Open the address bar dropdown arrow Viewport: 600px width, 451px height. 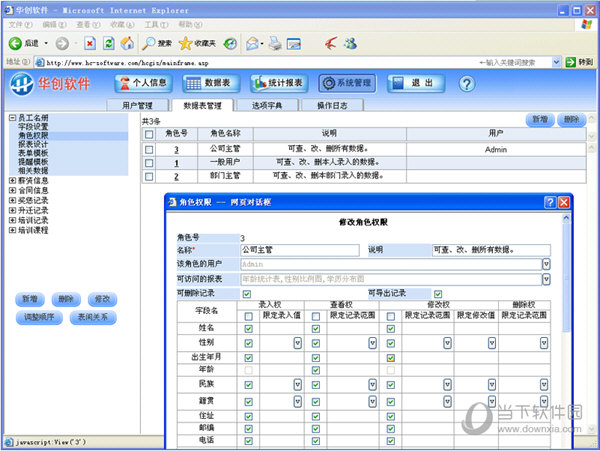pyautogui.click(x=556, y=62)
